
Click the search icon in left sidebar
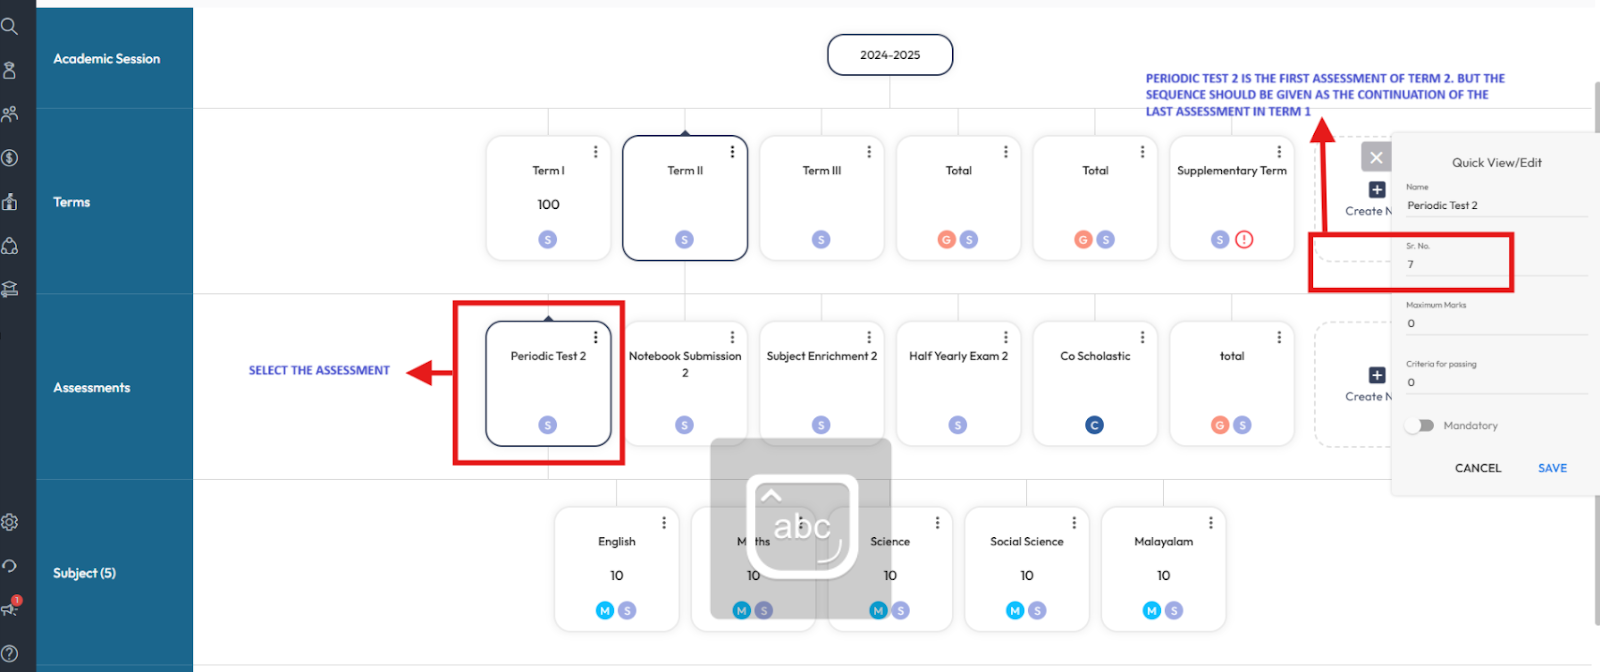(x=10, y=26)
